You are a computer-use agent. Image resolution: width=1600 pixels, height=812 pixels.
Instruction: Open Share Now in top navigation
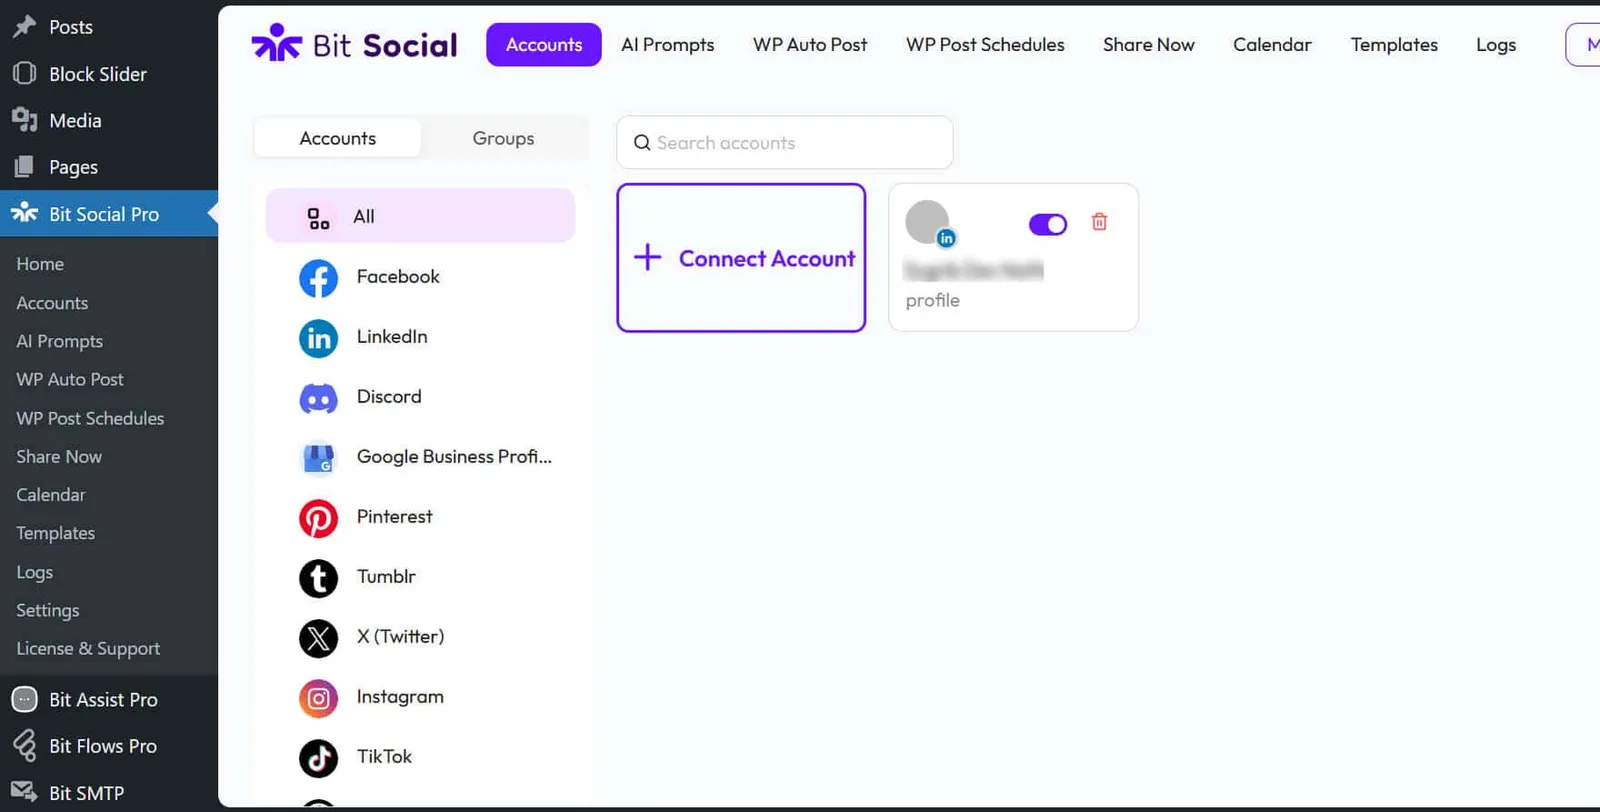point(1149,45)
